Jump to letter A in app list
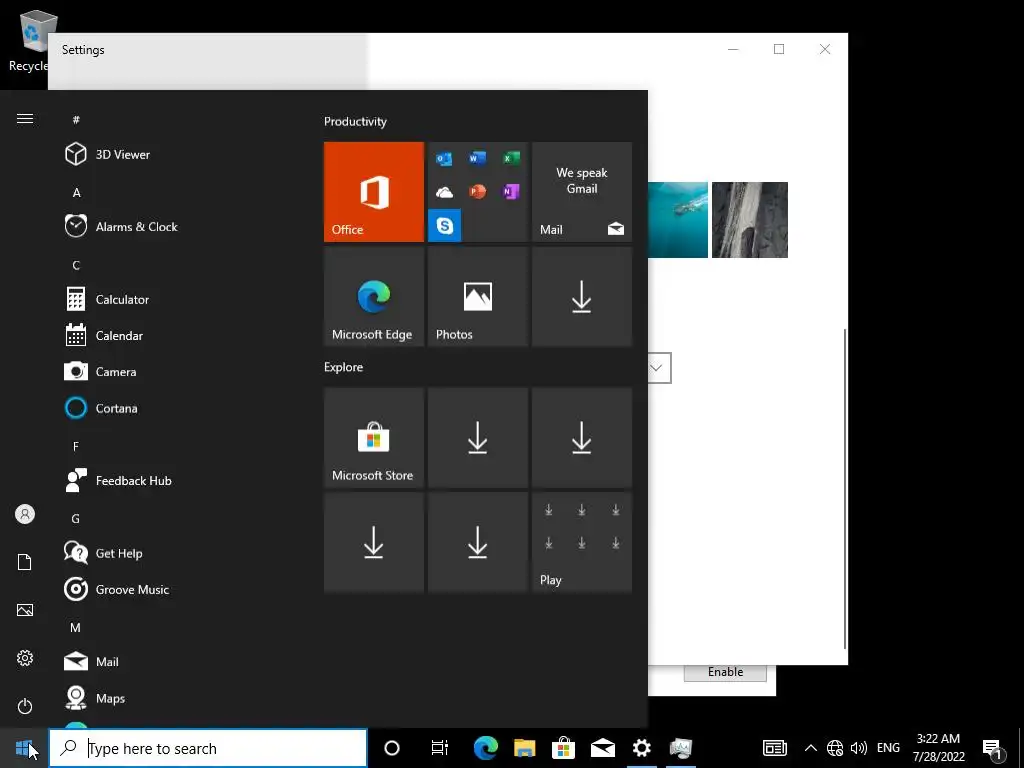1024x768 pixels. point(76,193)
